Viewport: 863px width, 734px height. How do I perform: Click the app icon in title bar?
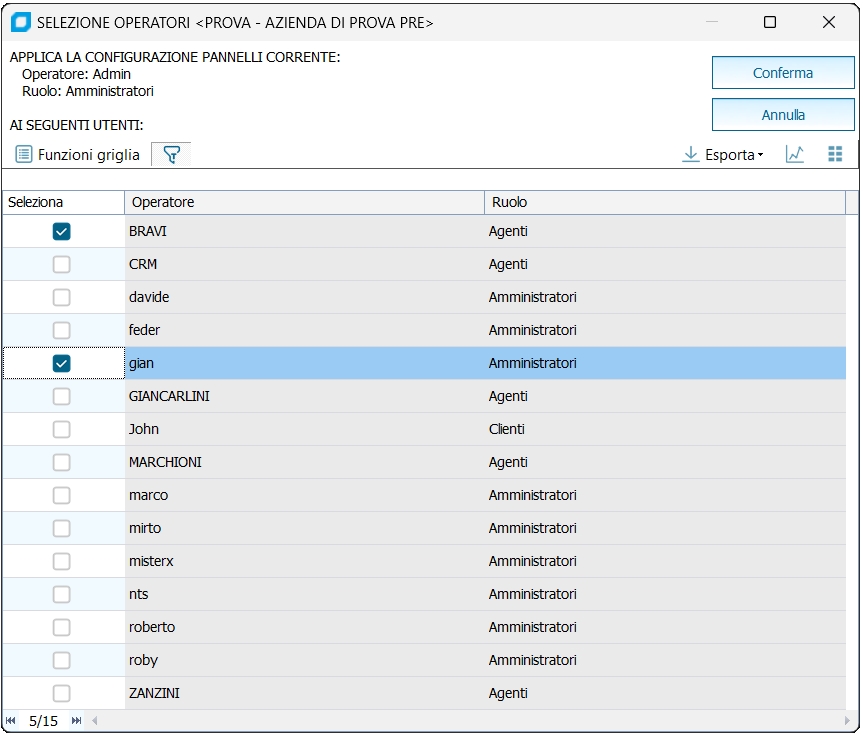tap(20, 22)
